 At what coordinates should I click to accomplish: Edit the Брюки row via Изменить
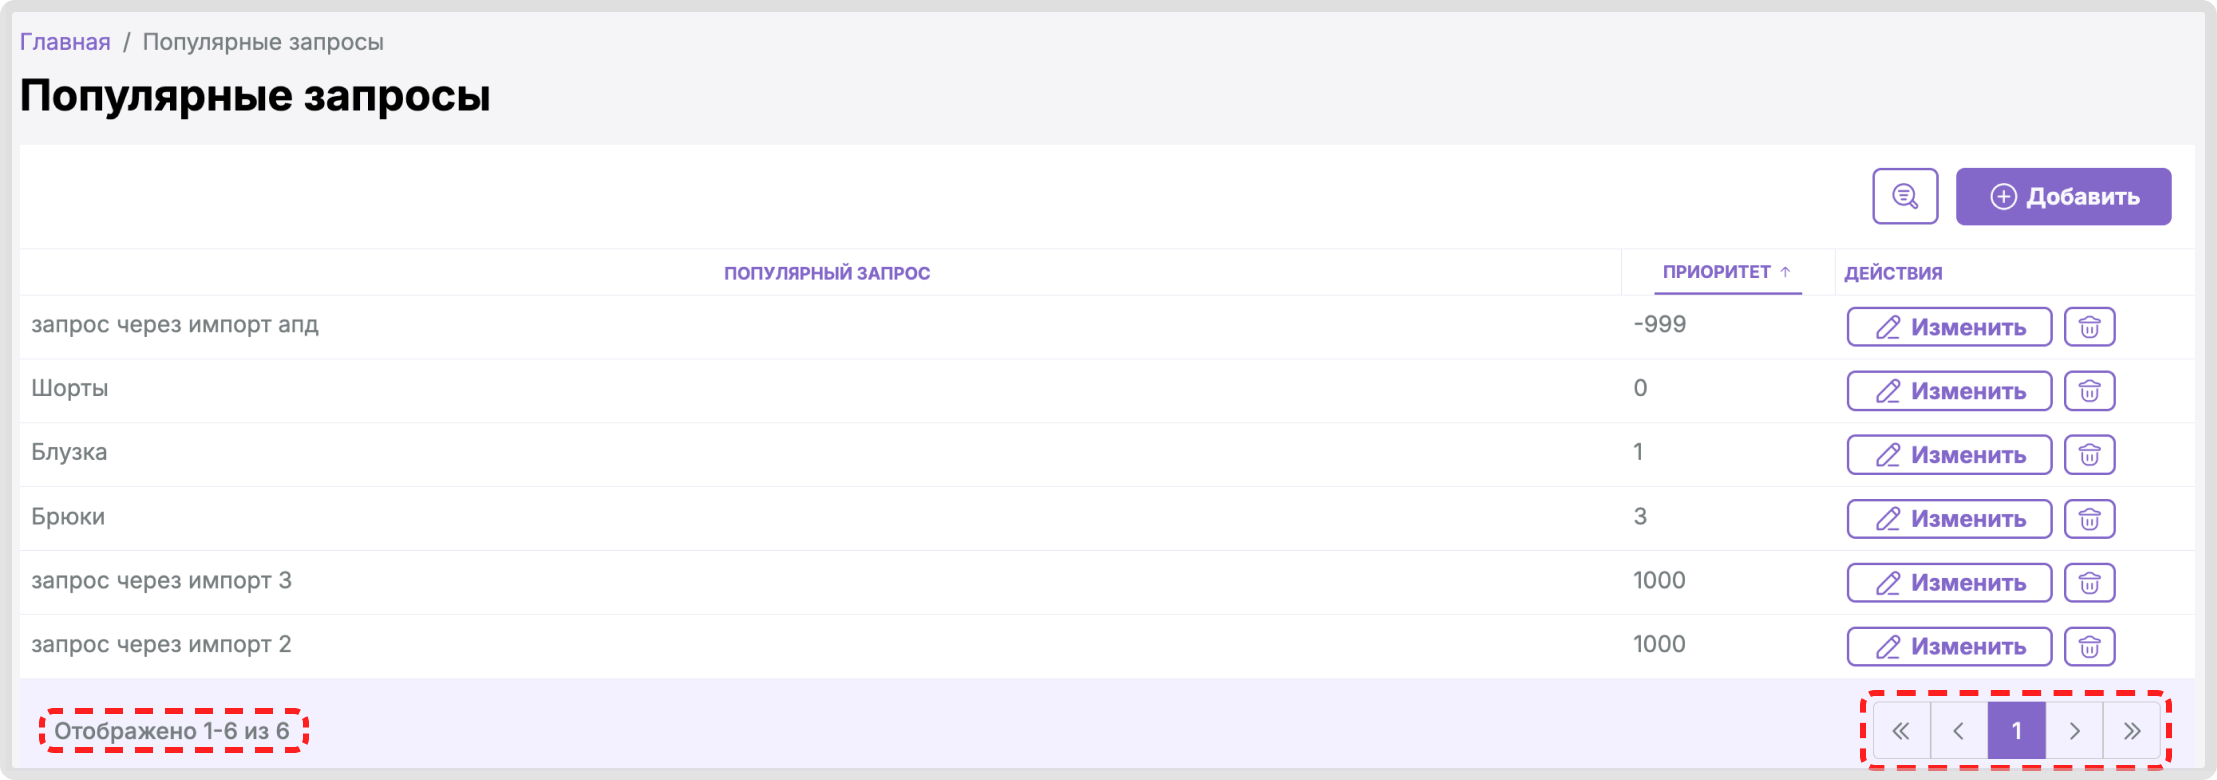point(1949,519)
